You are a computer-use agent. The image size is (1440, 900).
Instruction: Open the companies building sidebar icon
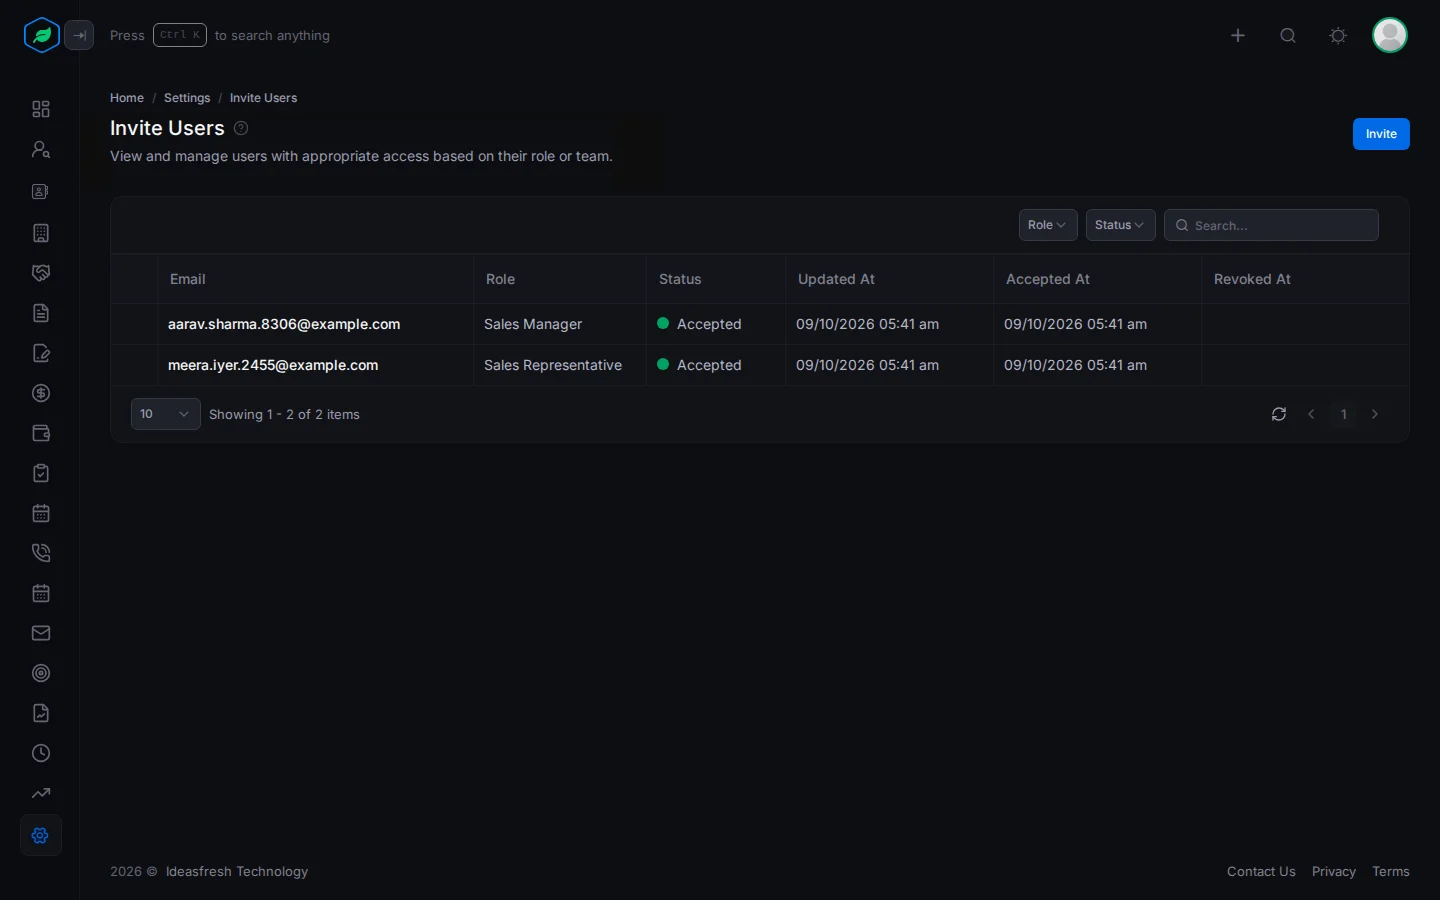click(41, 233)
